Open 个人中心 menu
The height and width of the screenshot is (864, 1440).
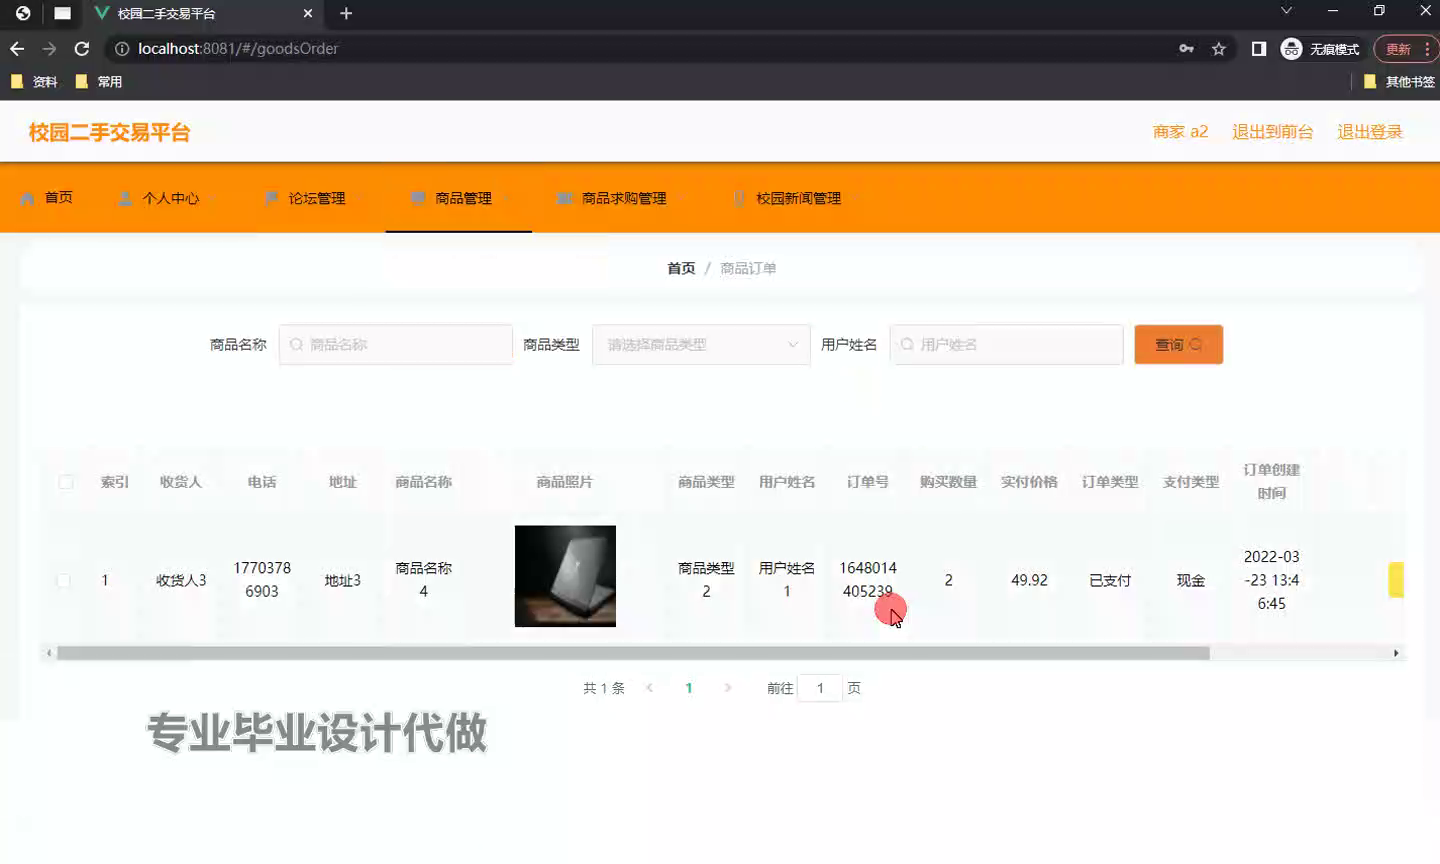[x=166, y=198]
